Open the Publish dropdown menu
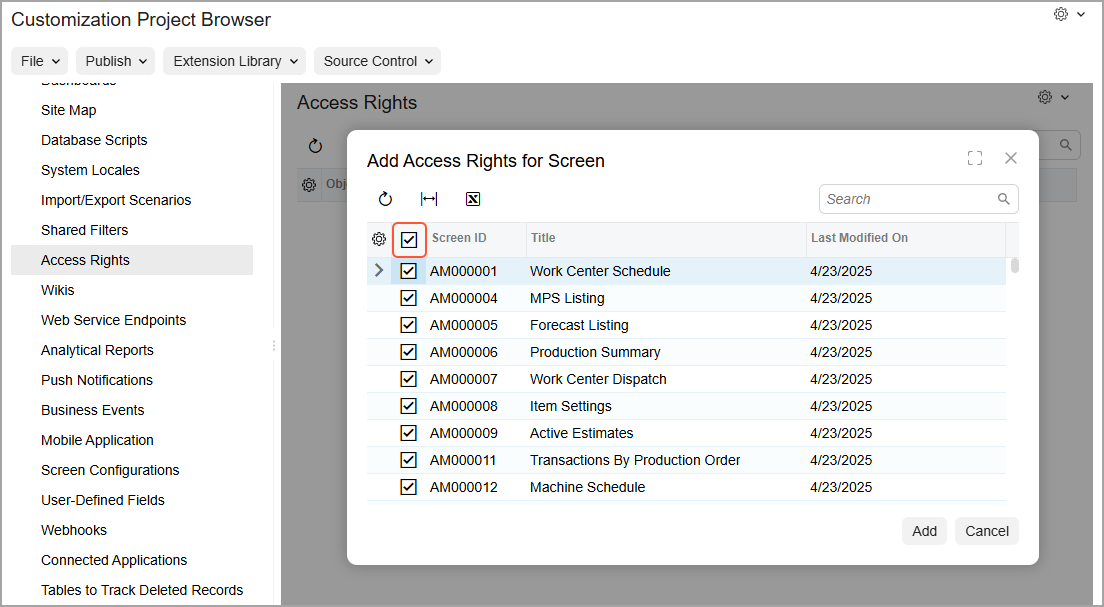This screenshot has width=1104, height=607. click(115, 61)
